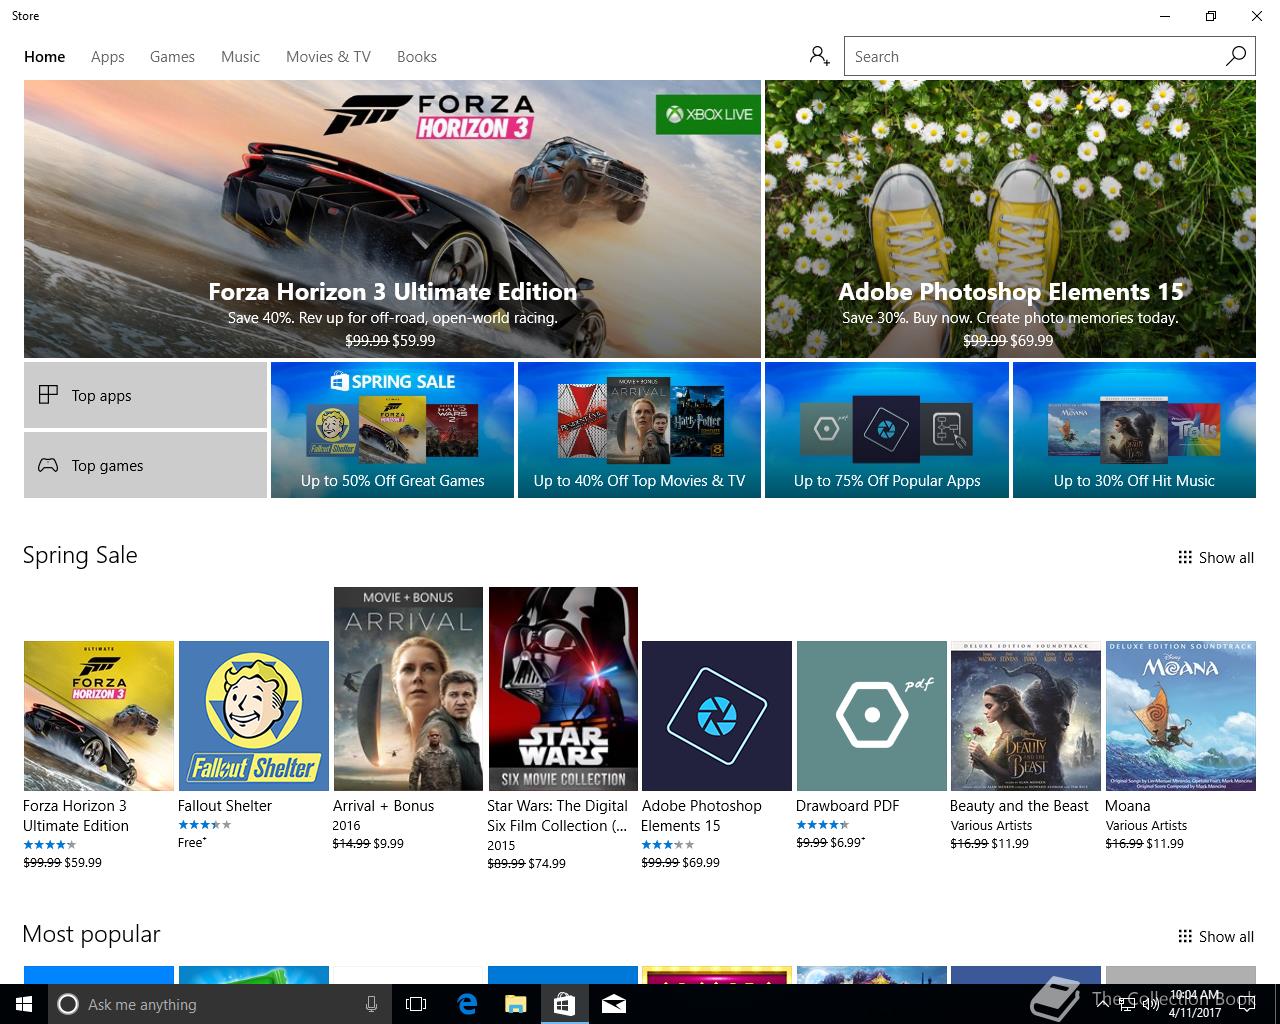Open Beauty and the Beast album cover
This screenshot has width=1280, height=1024.
1026,716
